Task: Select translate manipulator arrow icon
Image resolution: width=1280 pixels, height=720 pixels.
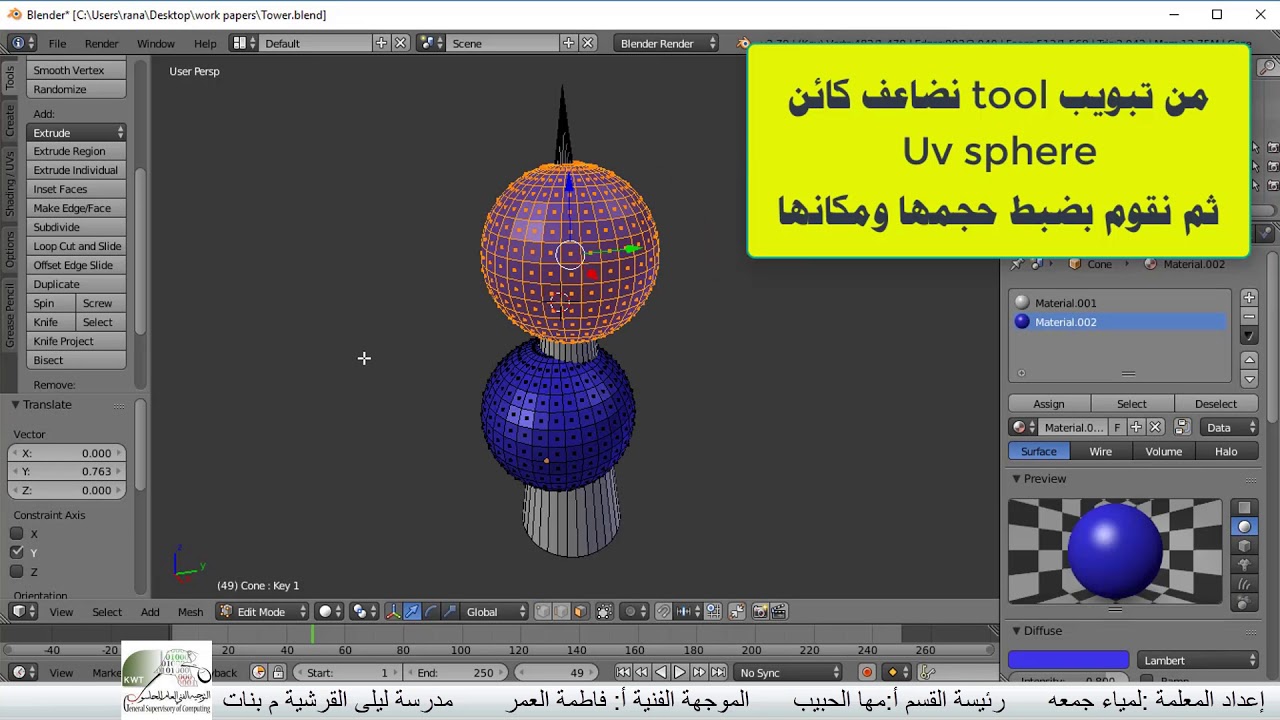Action: (x=412, y=611)
